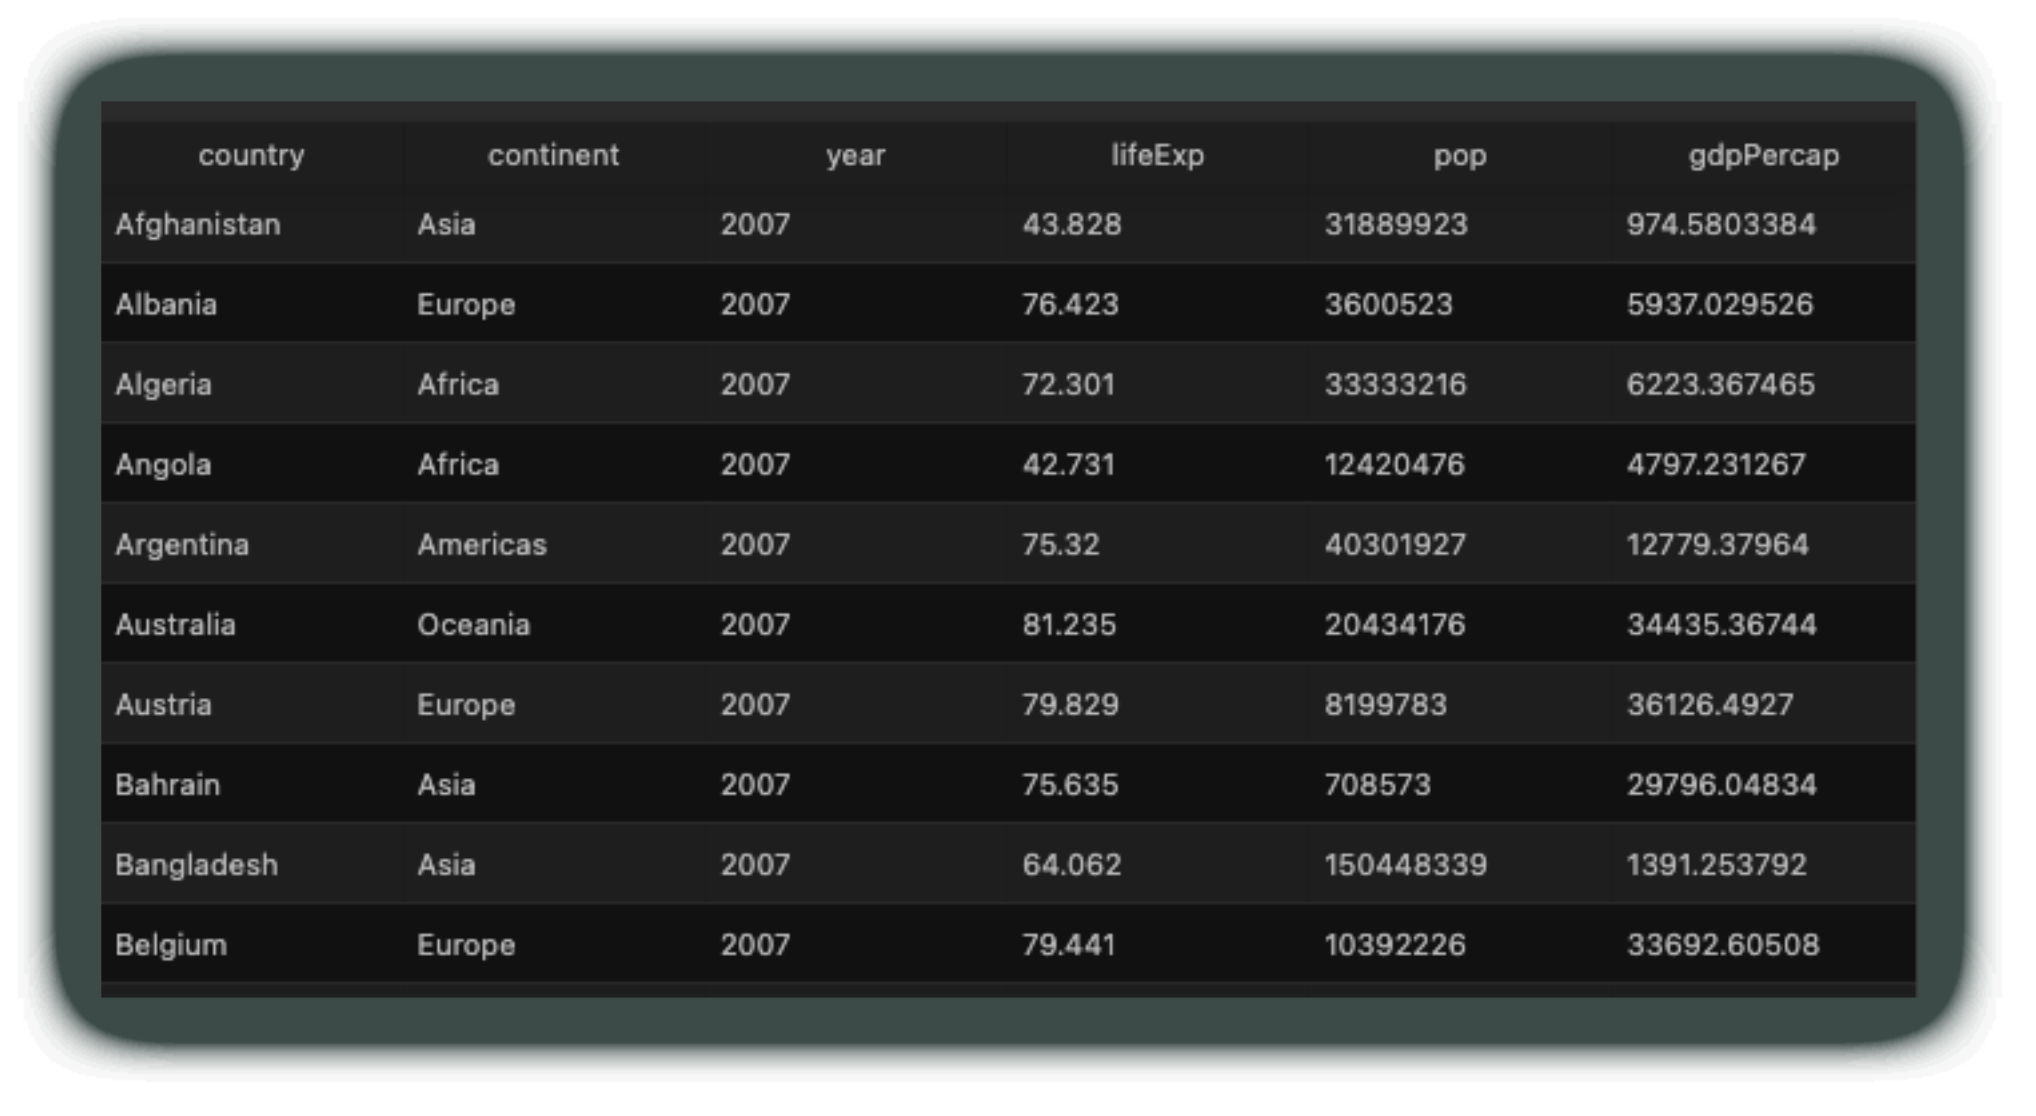Click Australia's GDP value 34435.36744
The height and width of the screenshot is (1116, 2036).
[1721, 624]
